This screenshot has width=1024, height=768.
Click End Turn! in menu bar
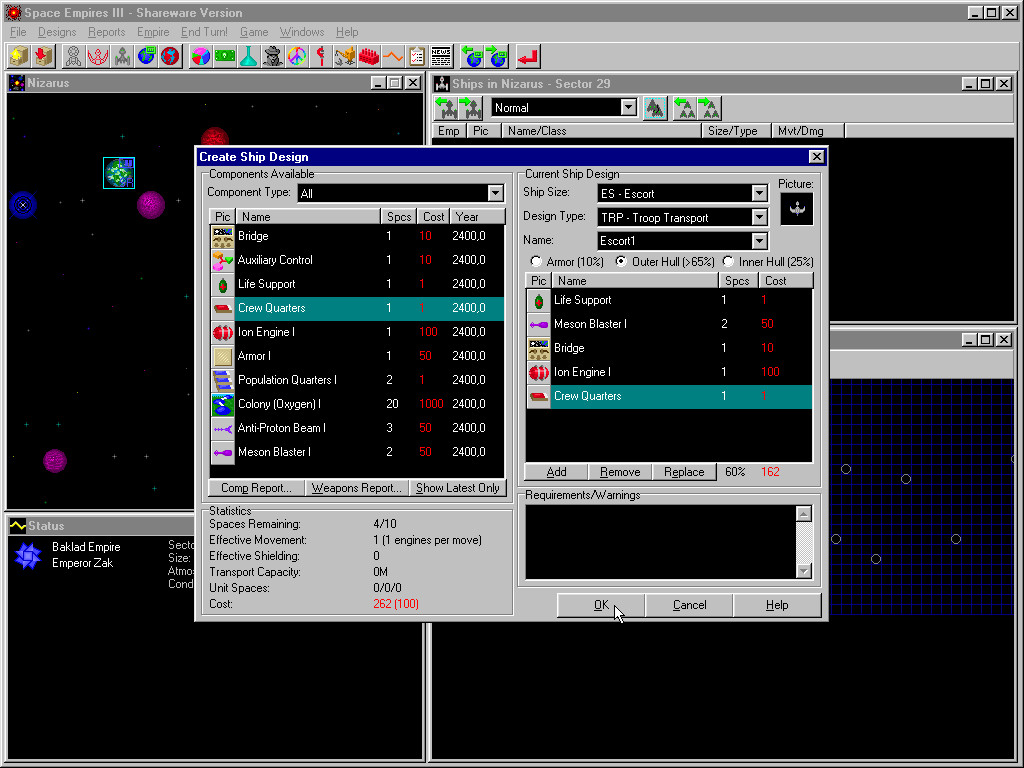coord(204,32)
